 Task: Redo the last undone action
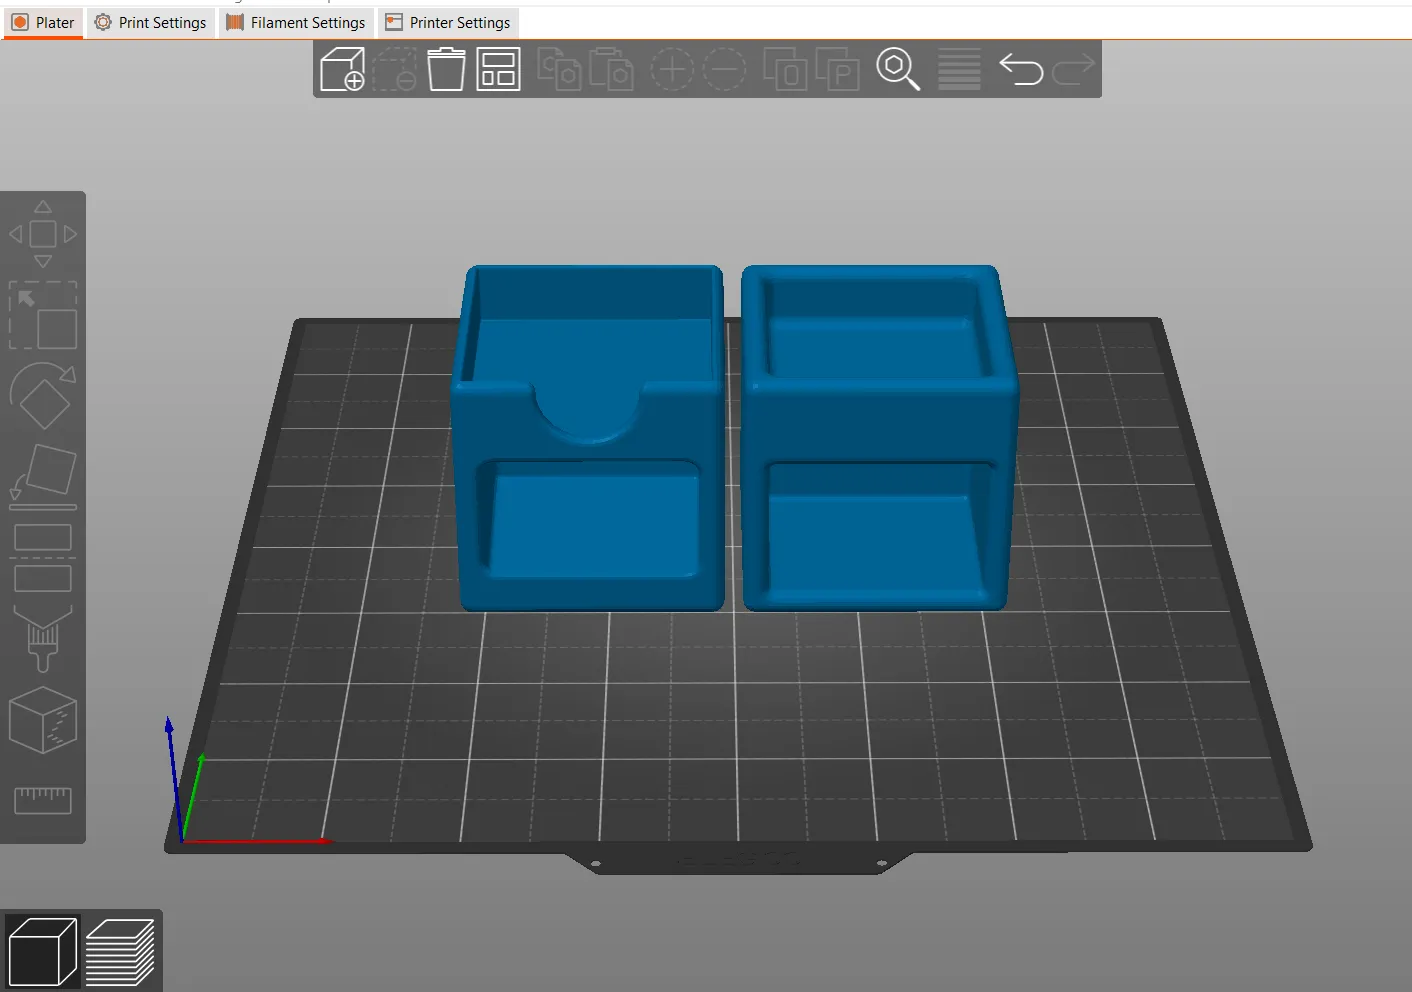[1073, 69]
